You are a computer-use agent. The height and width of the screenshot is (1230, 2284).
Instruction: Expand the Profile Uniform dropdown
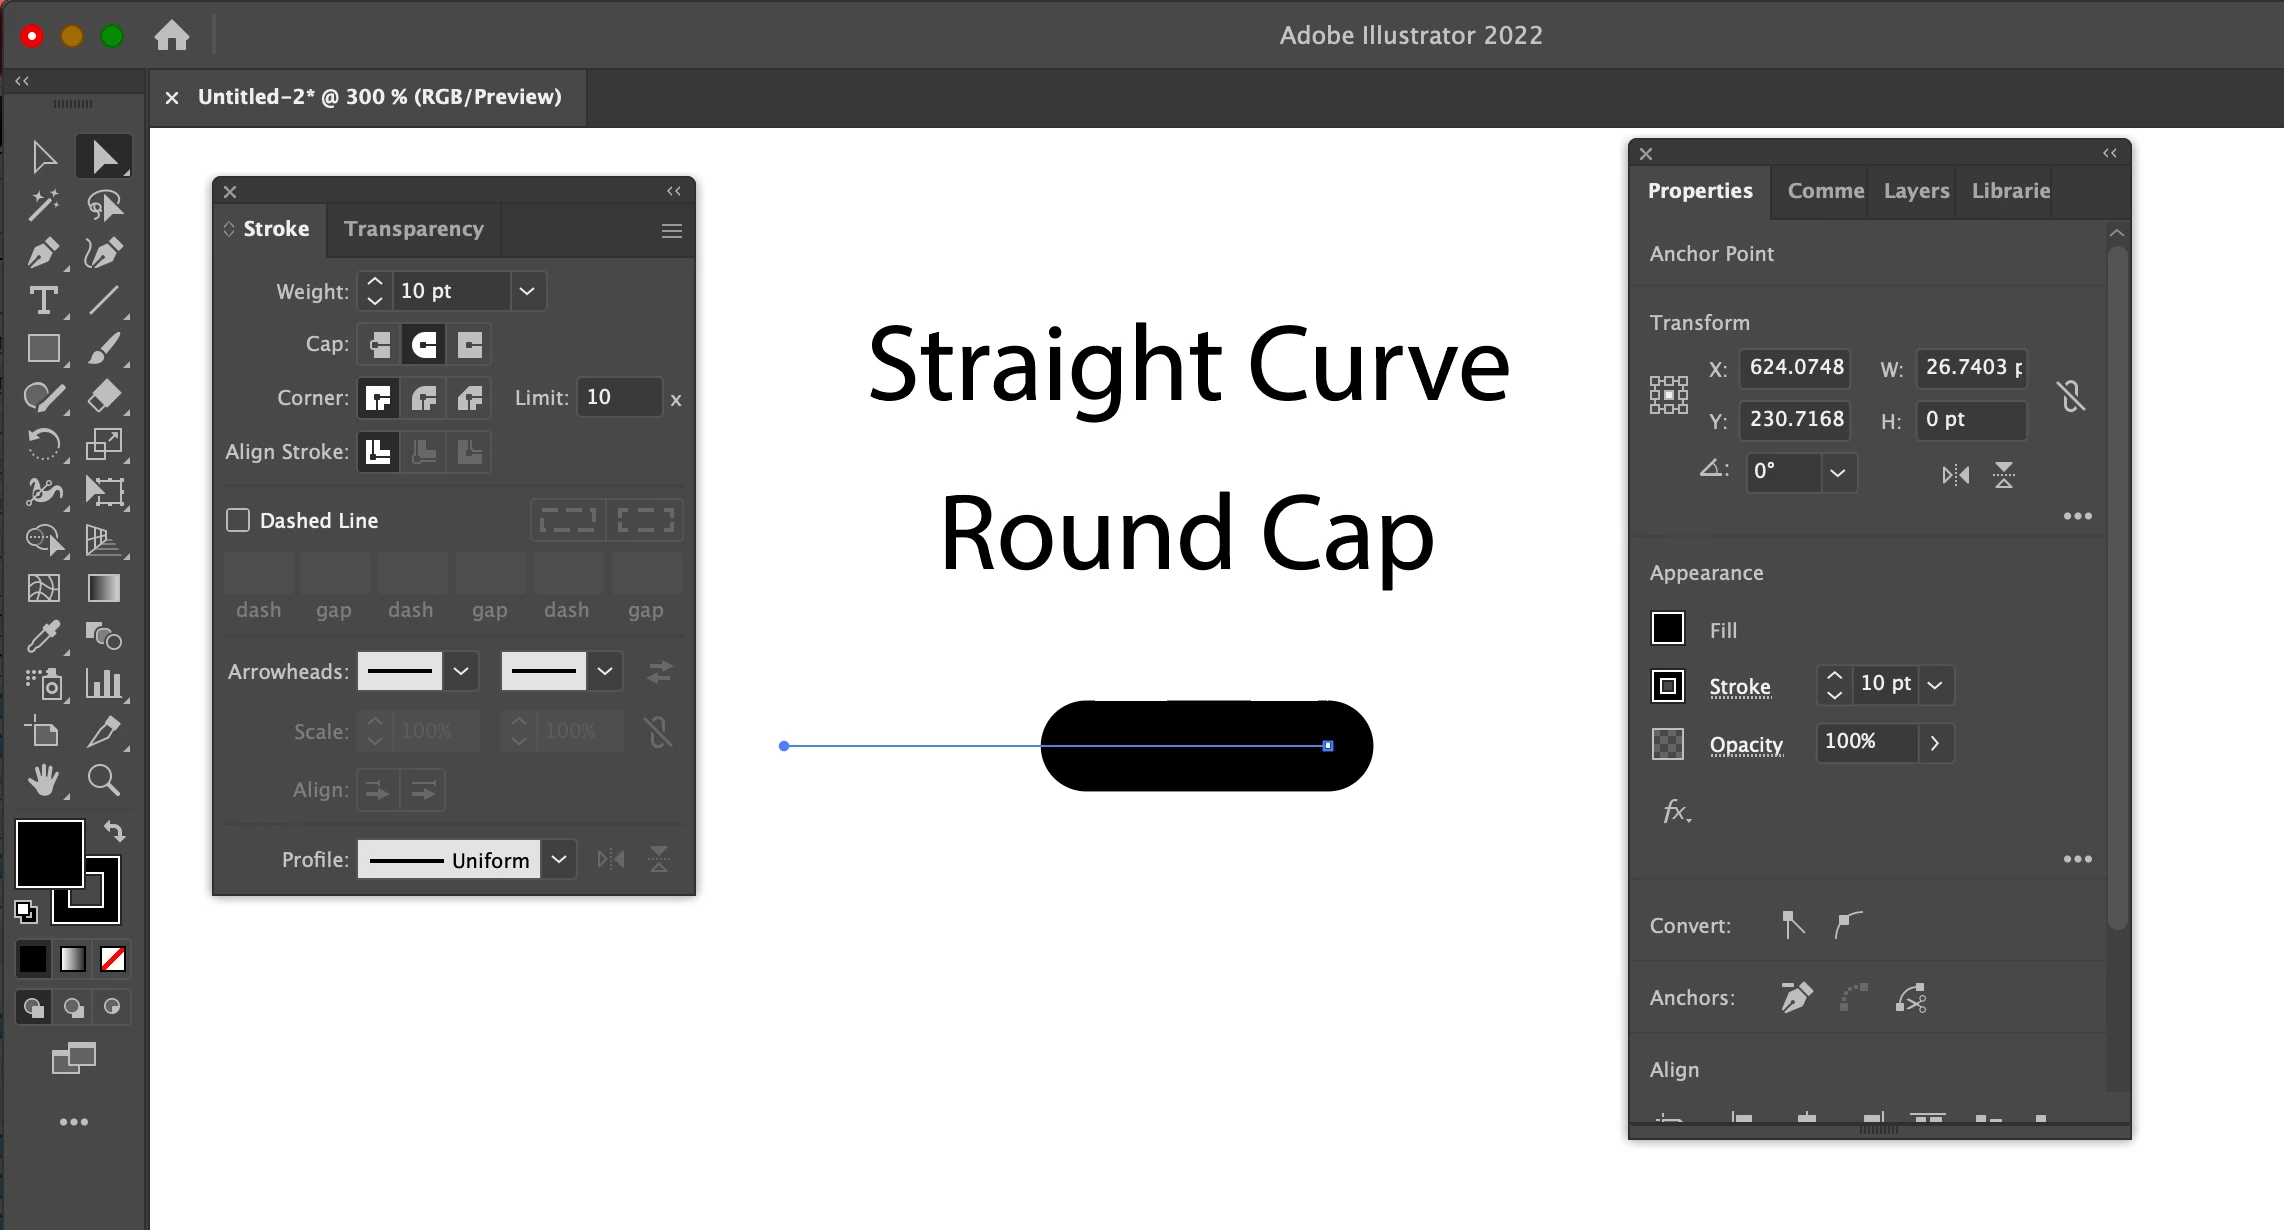559,859
